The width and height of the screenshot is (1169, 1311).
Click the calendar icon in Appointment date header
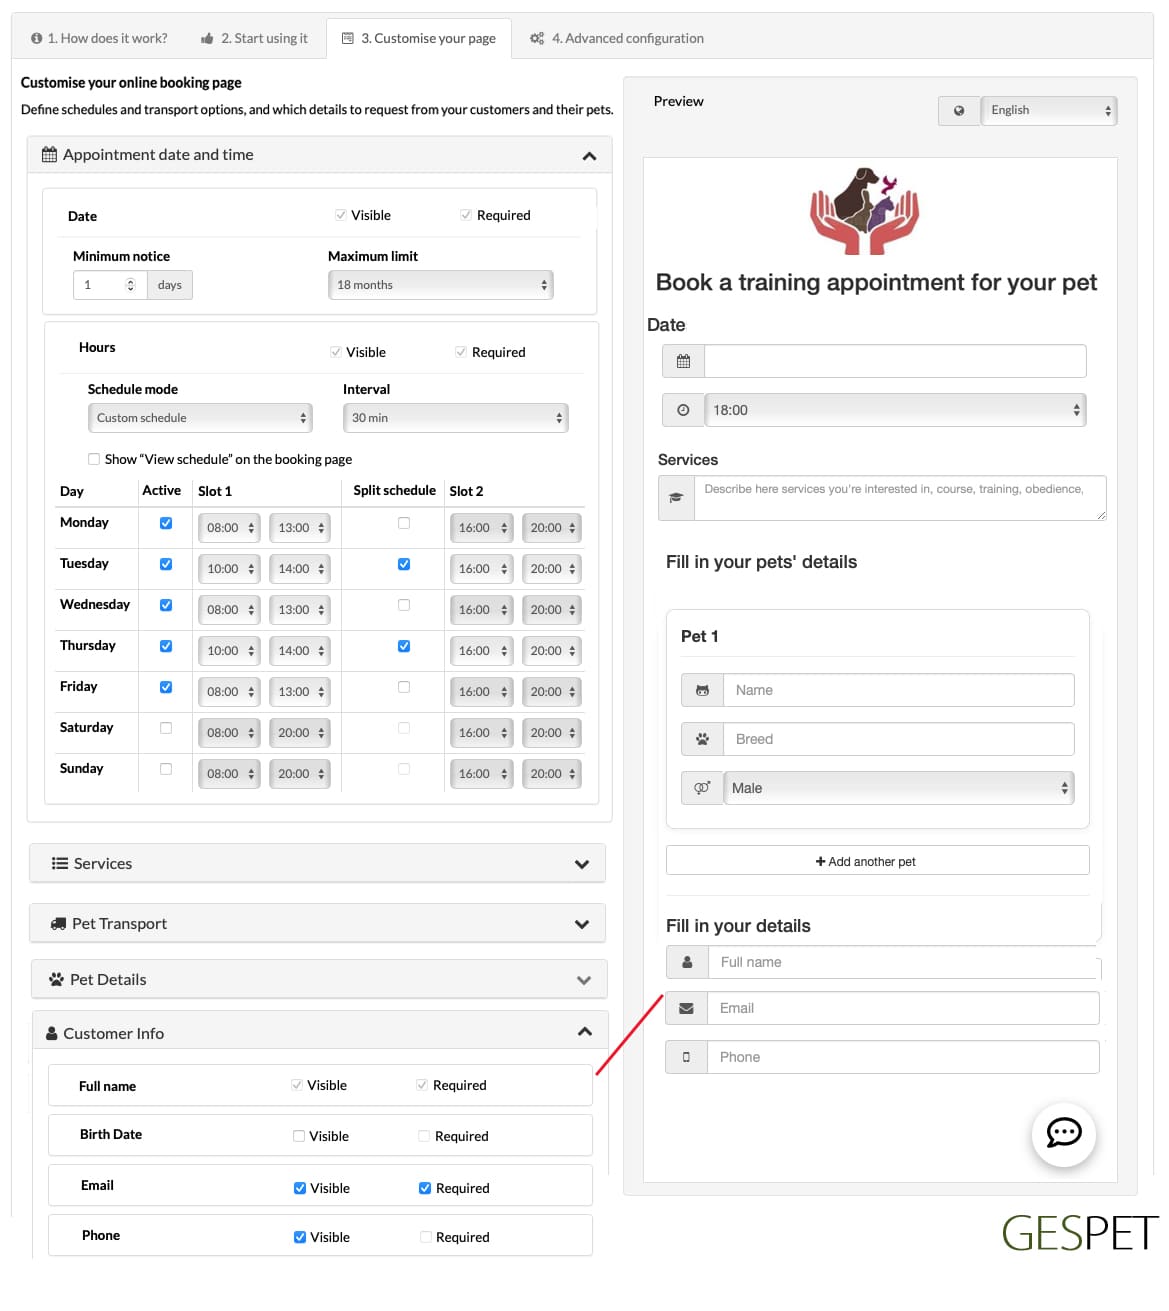49,155
